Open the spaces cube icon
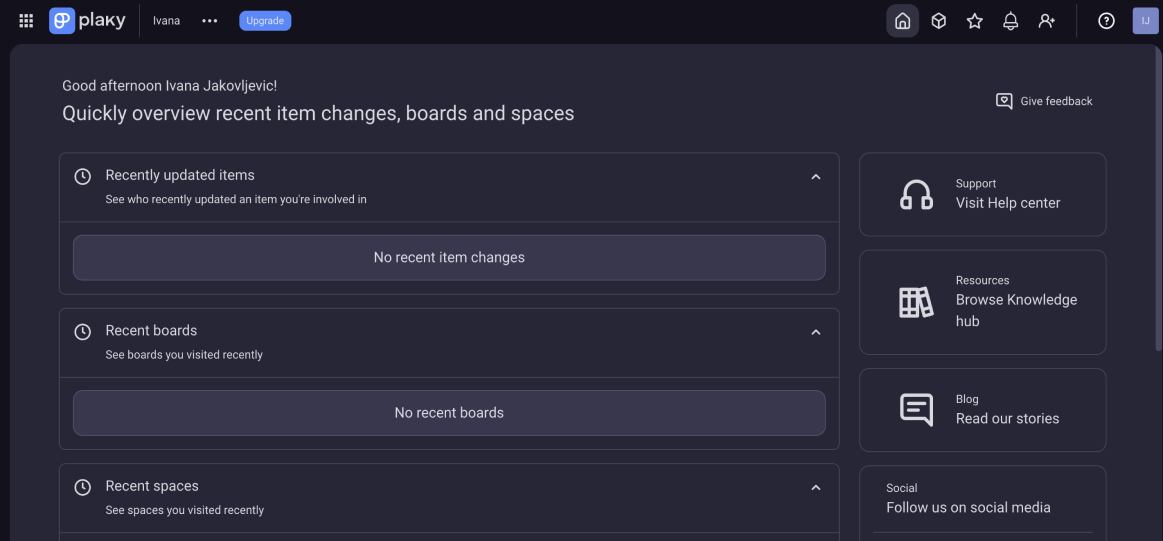 pyautogui.click(x=938, y=21)
